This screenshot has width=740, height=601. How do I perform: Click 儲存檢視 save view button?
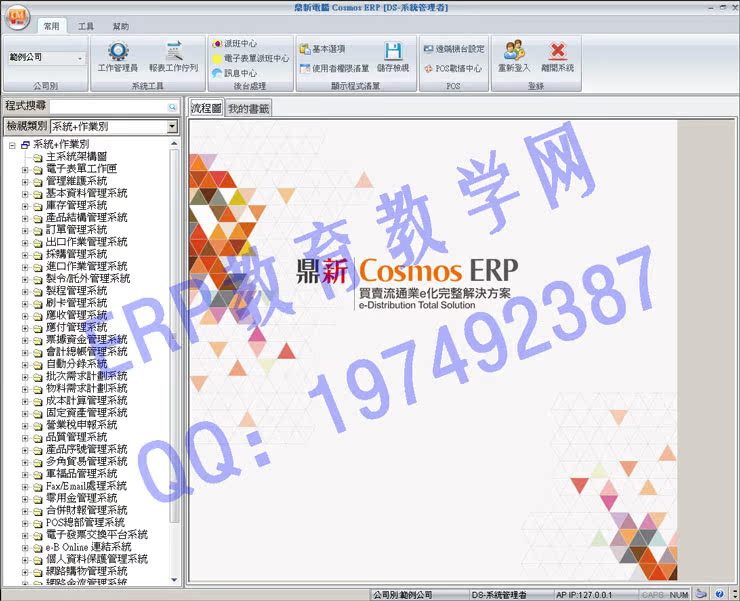(x=393, y=57)
